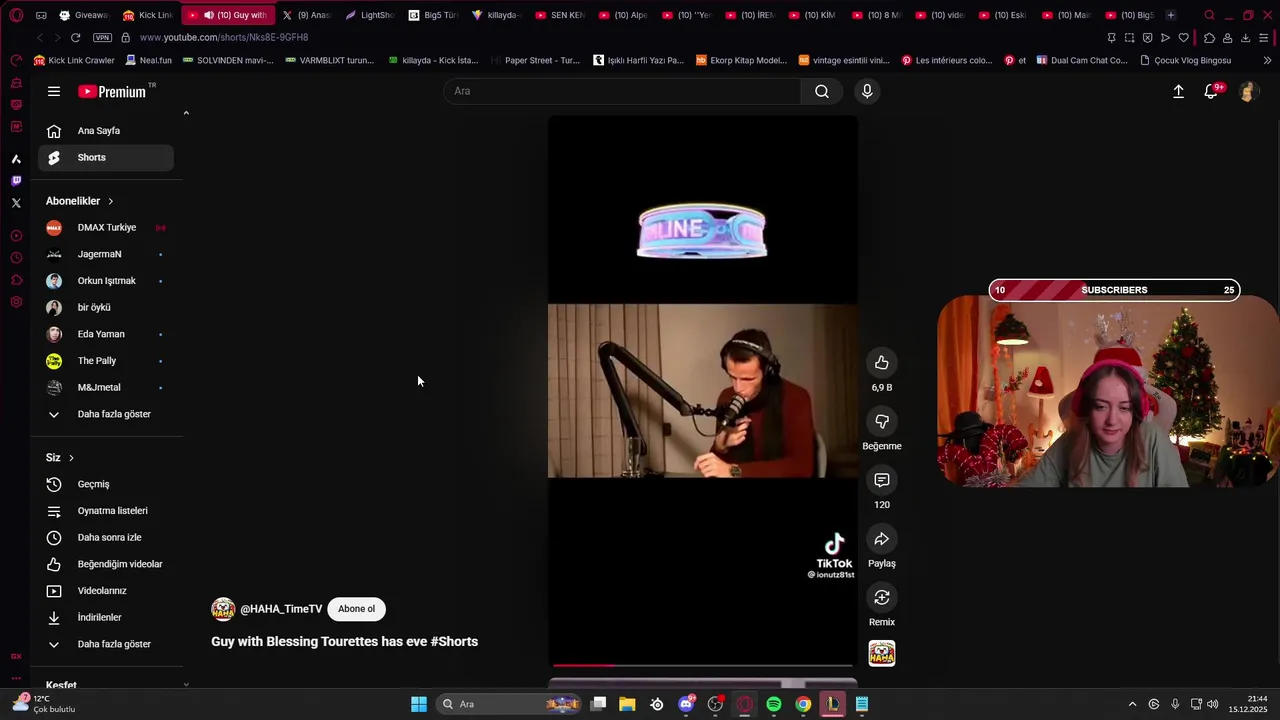Show bookmarks overflow chevron
Image resolution: width=1280 pixels, height=720 pixels.
pos(1268,60)
